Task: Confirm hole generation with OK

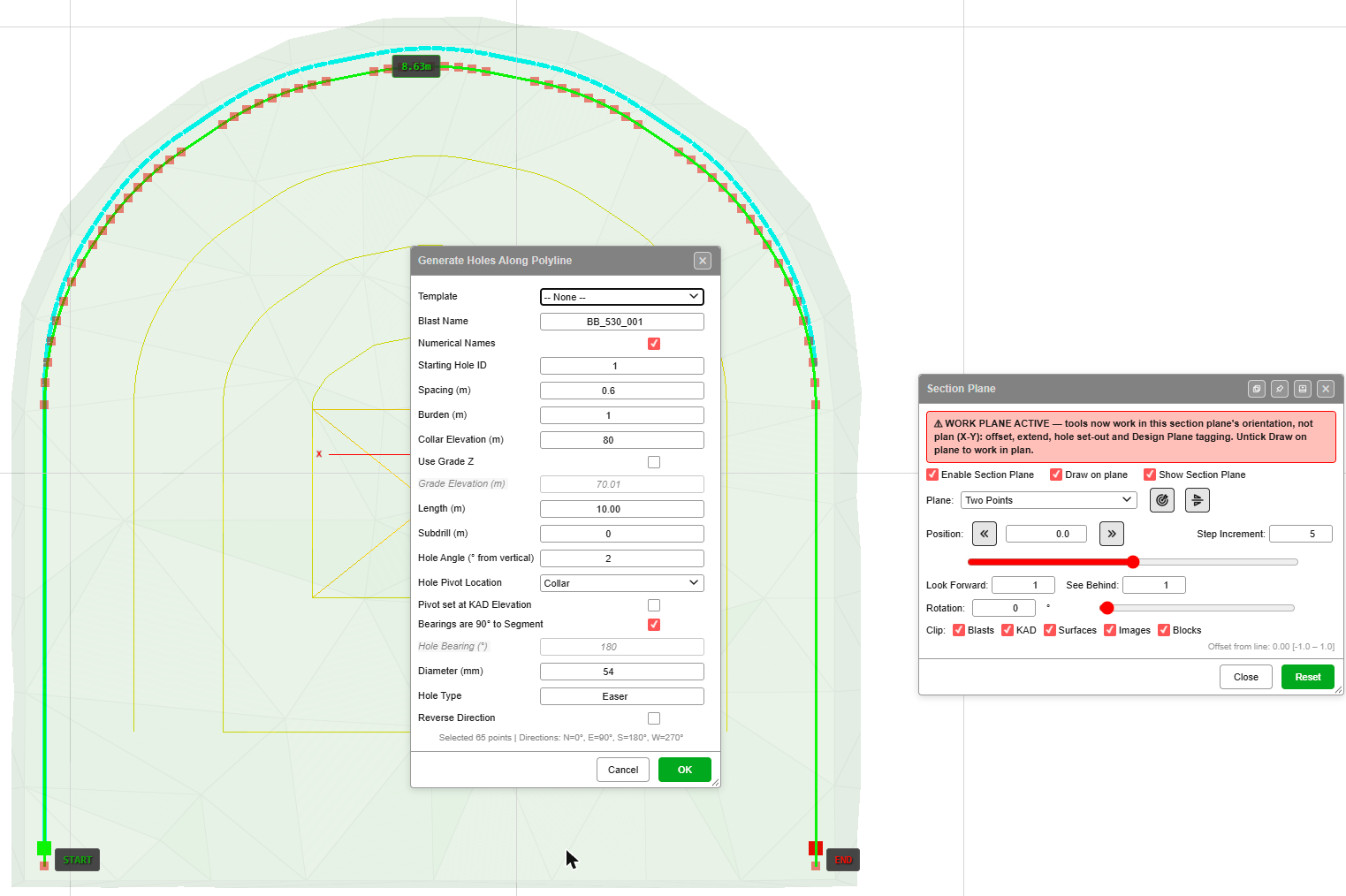Action: 685,770
